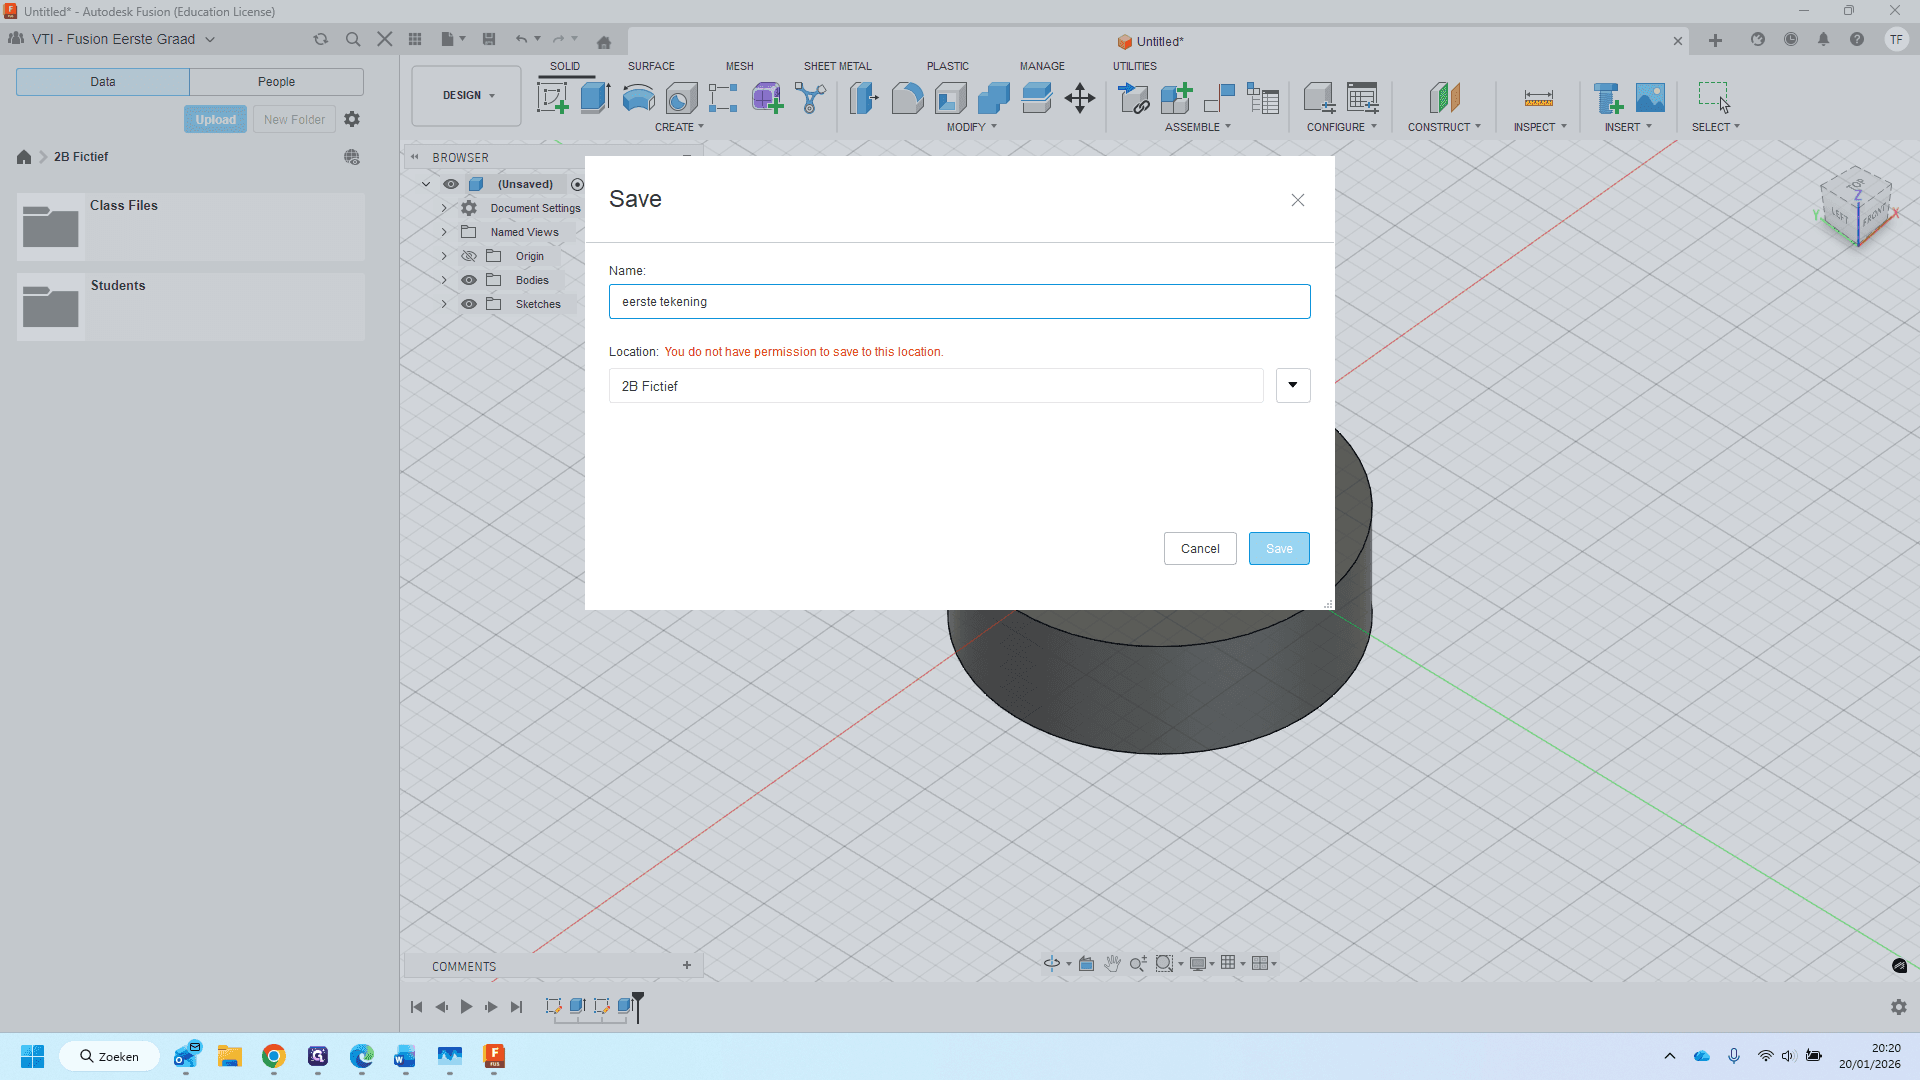
Task: Select the Create Sketch tool
Action: point(552,98)
